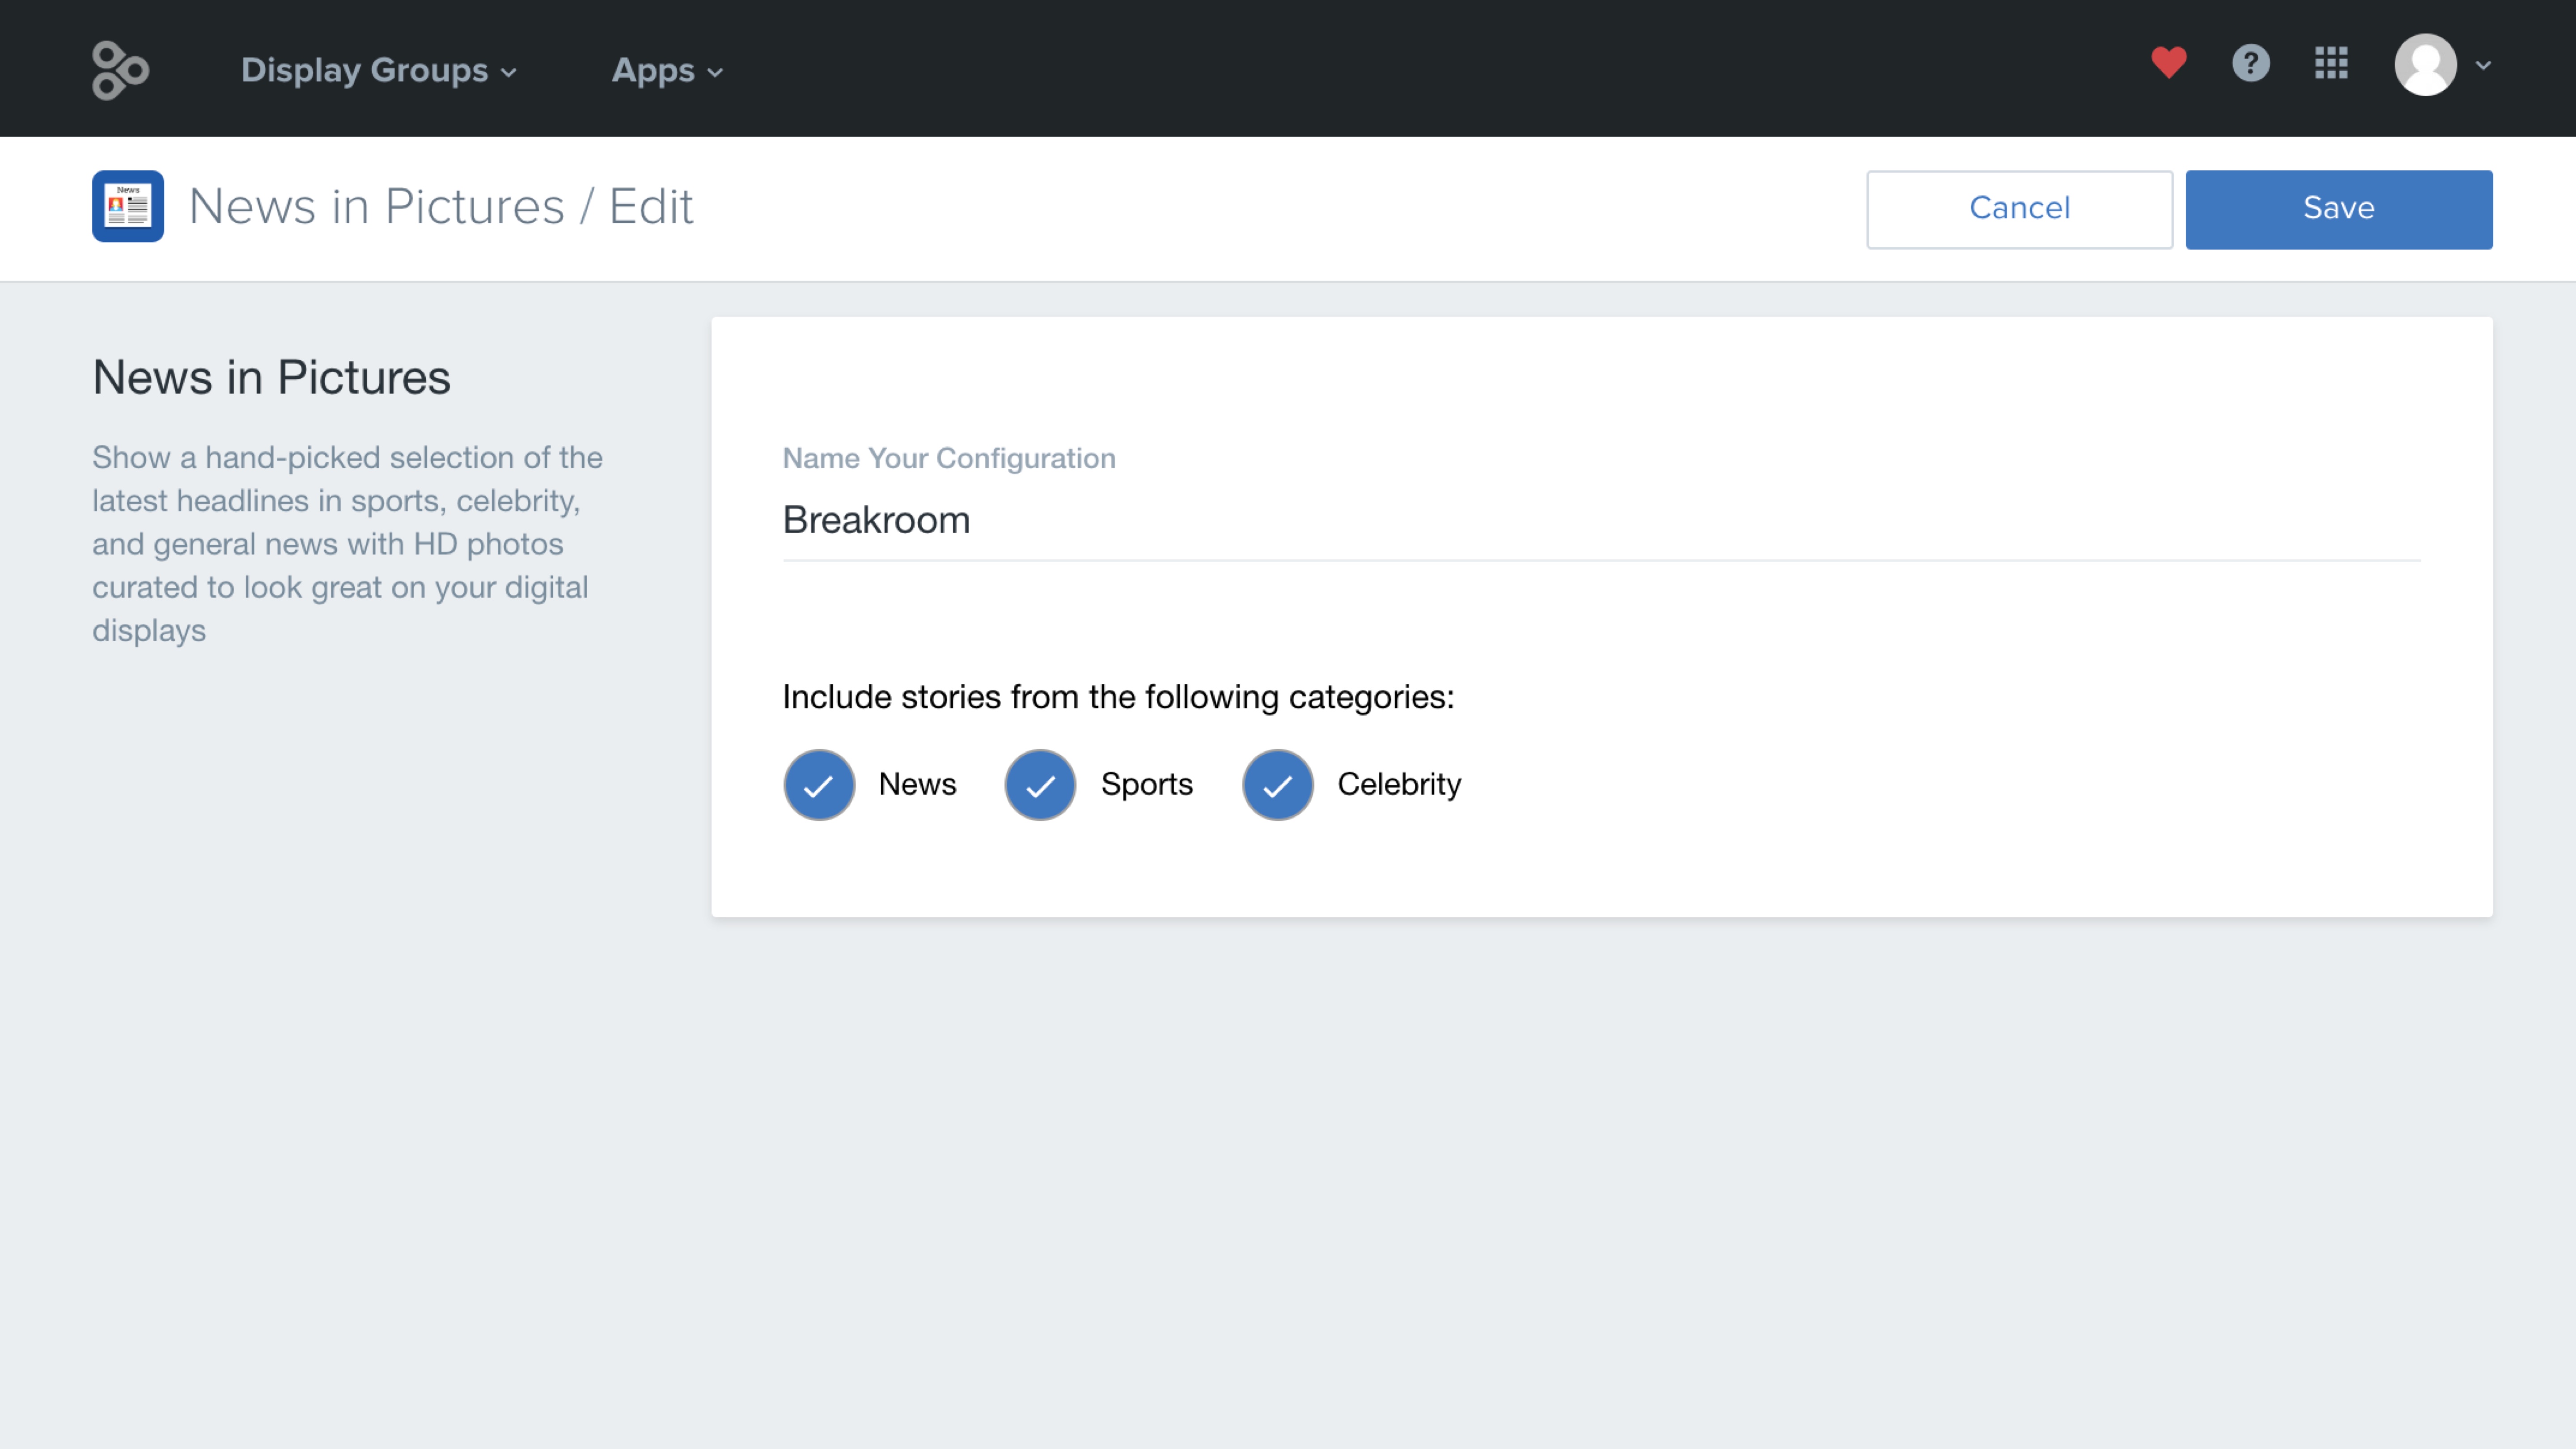Image resolution: width=2576 pixels, height=1449 pixels.
Task: Click the red heart icon
Action: point(2169,63)
